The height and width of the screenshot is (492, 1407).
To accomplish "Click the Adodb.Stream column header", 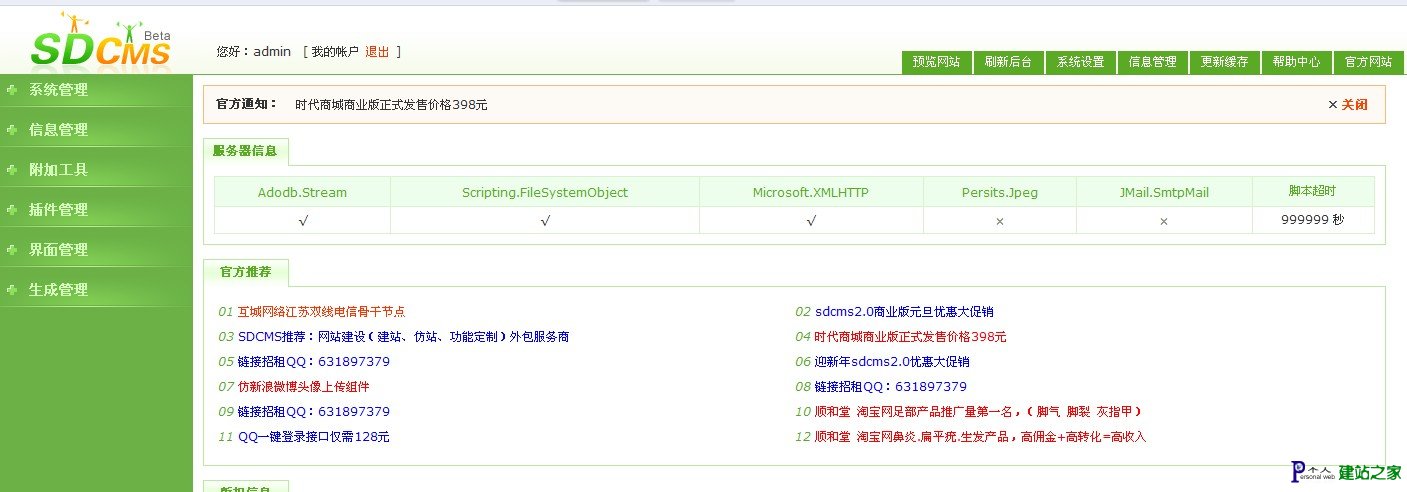I will pyautogui.click(x=302, y=192).
